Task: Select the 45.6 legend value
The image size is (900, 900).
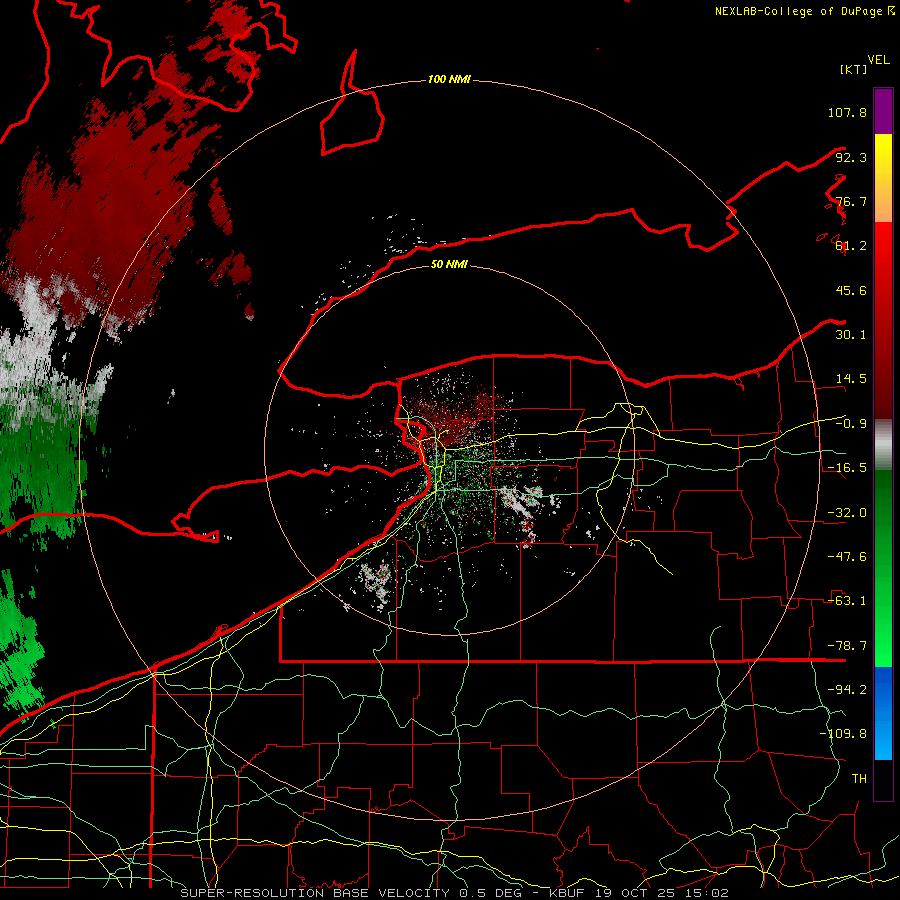Action: (851, 290)
